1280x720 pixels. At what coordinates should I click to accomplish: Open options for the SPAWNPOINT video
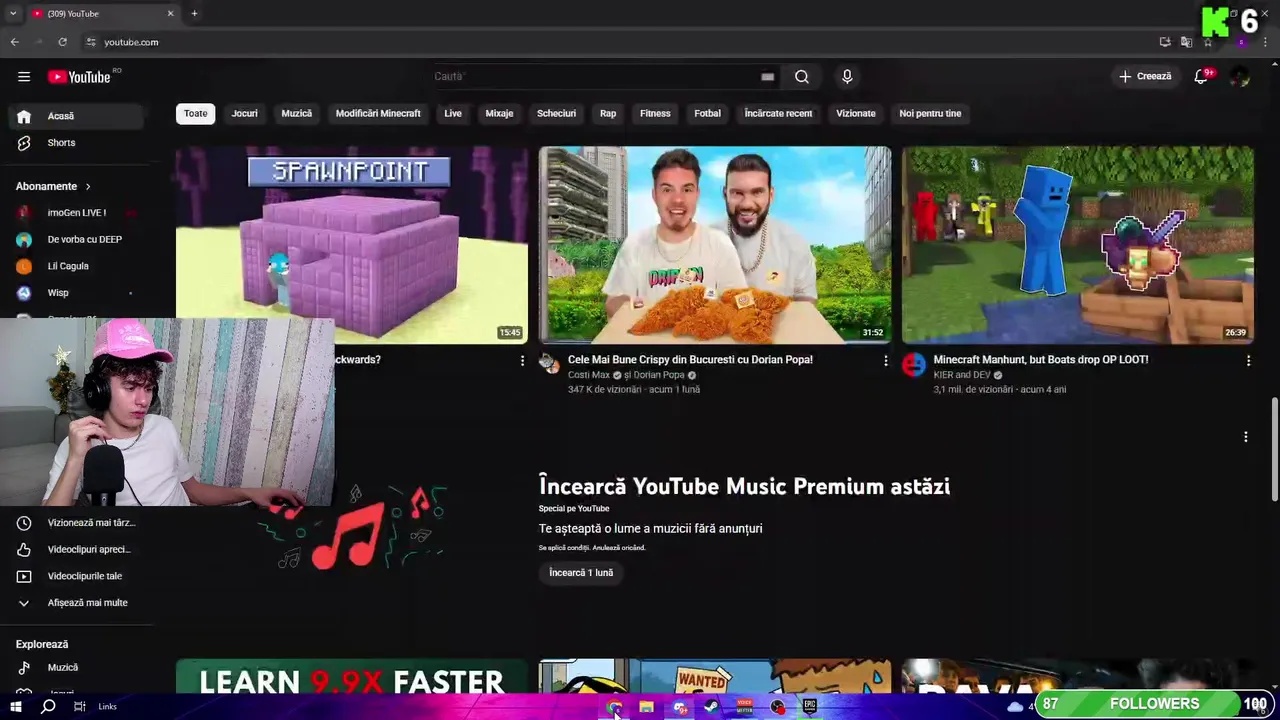(522, 361)
